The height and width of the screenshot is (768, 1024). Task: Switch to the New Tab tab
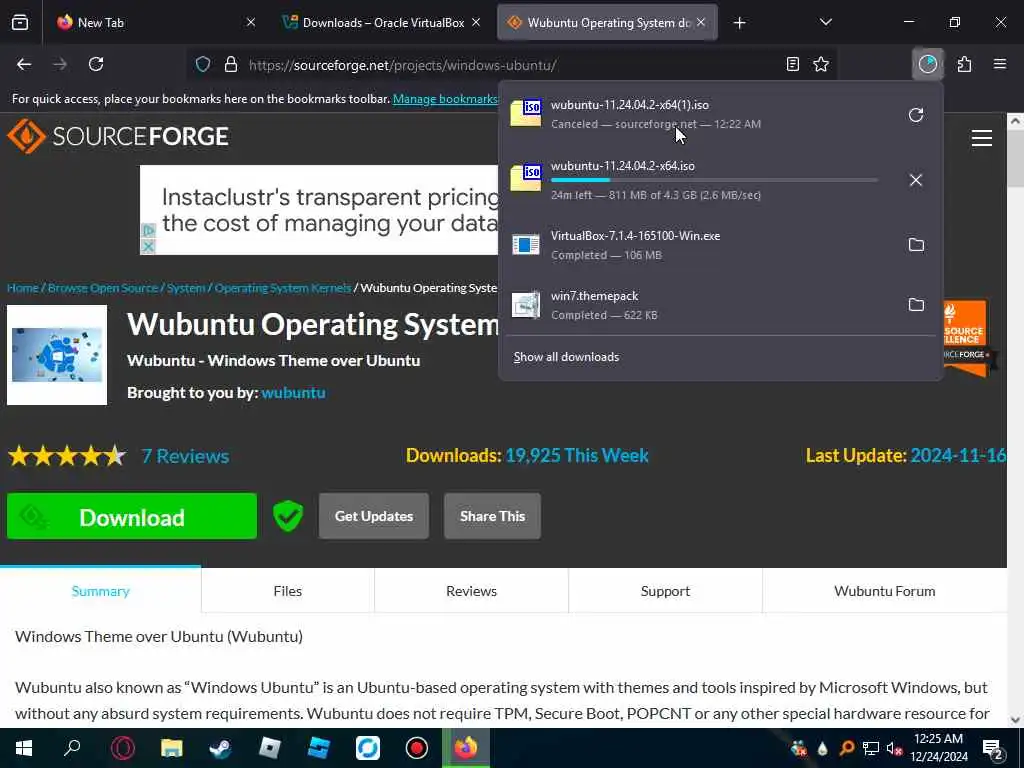coord(153,22)
